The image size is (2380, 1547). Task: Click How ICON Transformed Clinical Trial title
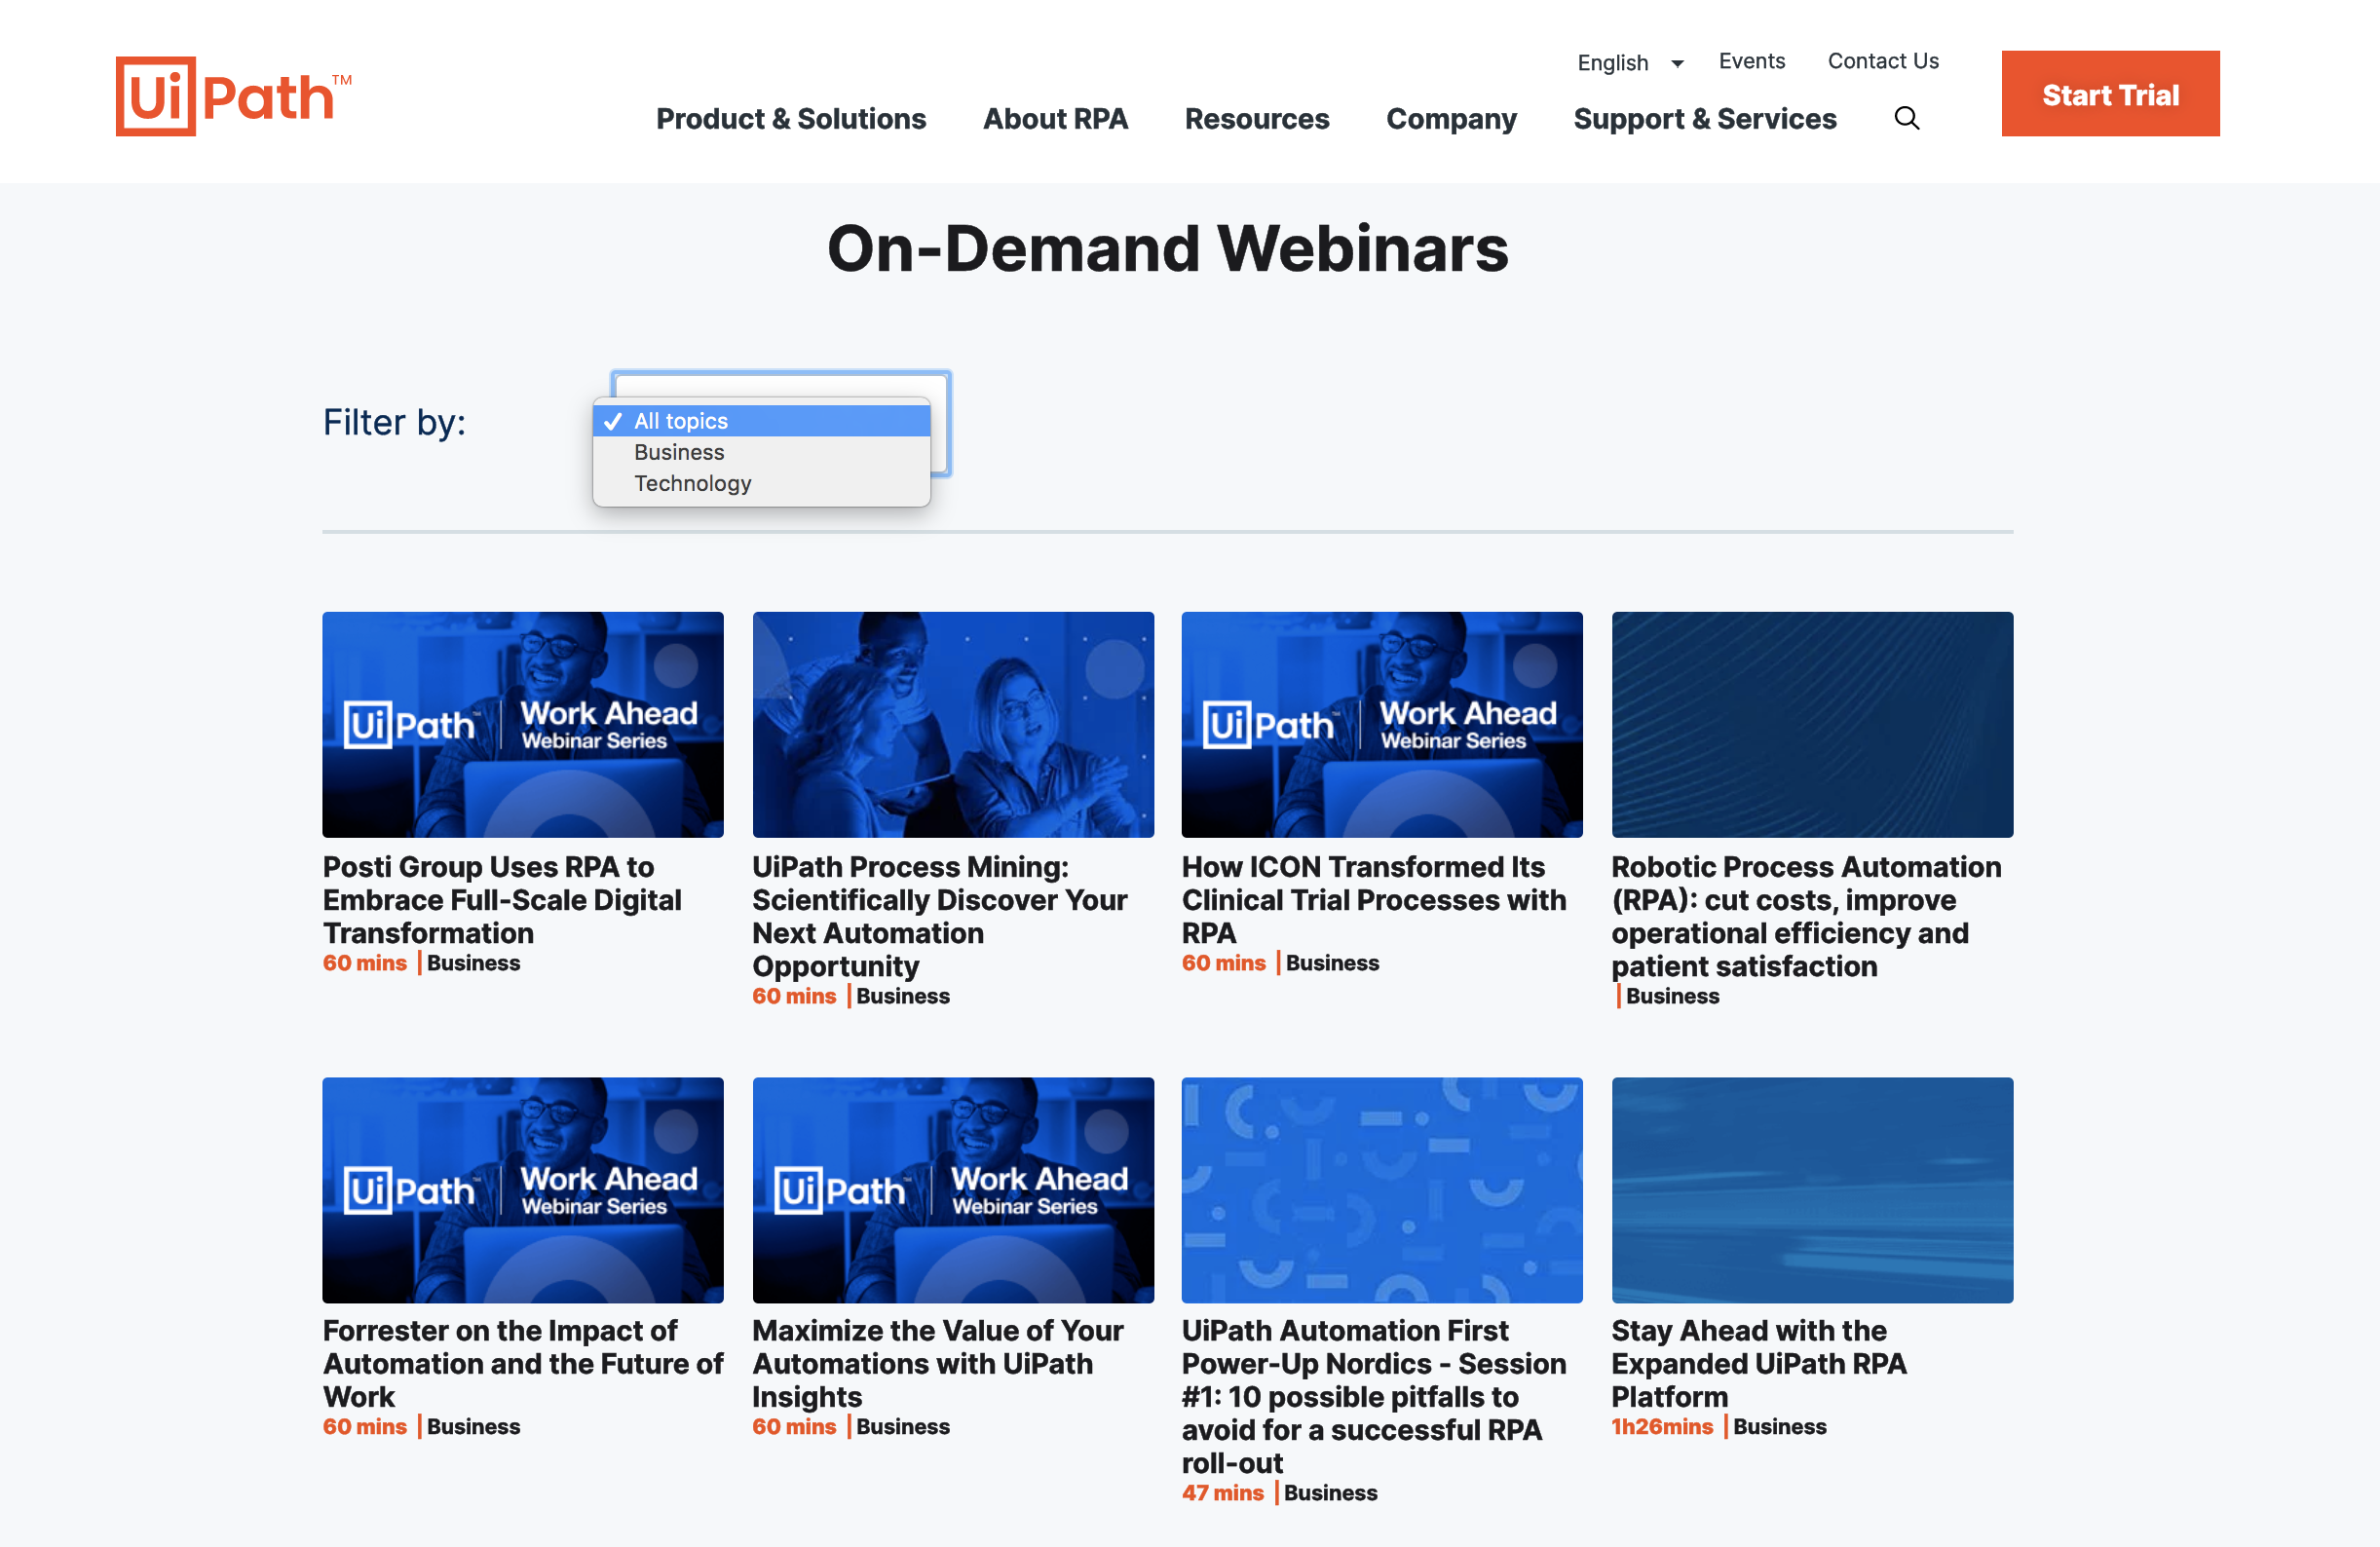click(x=1374, y=899)
